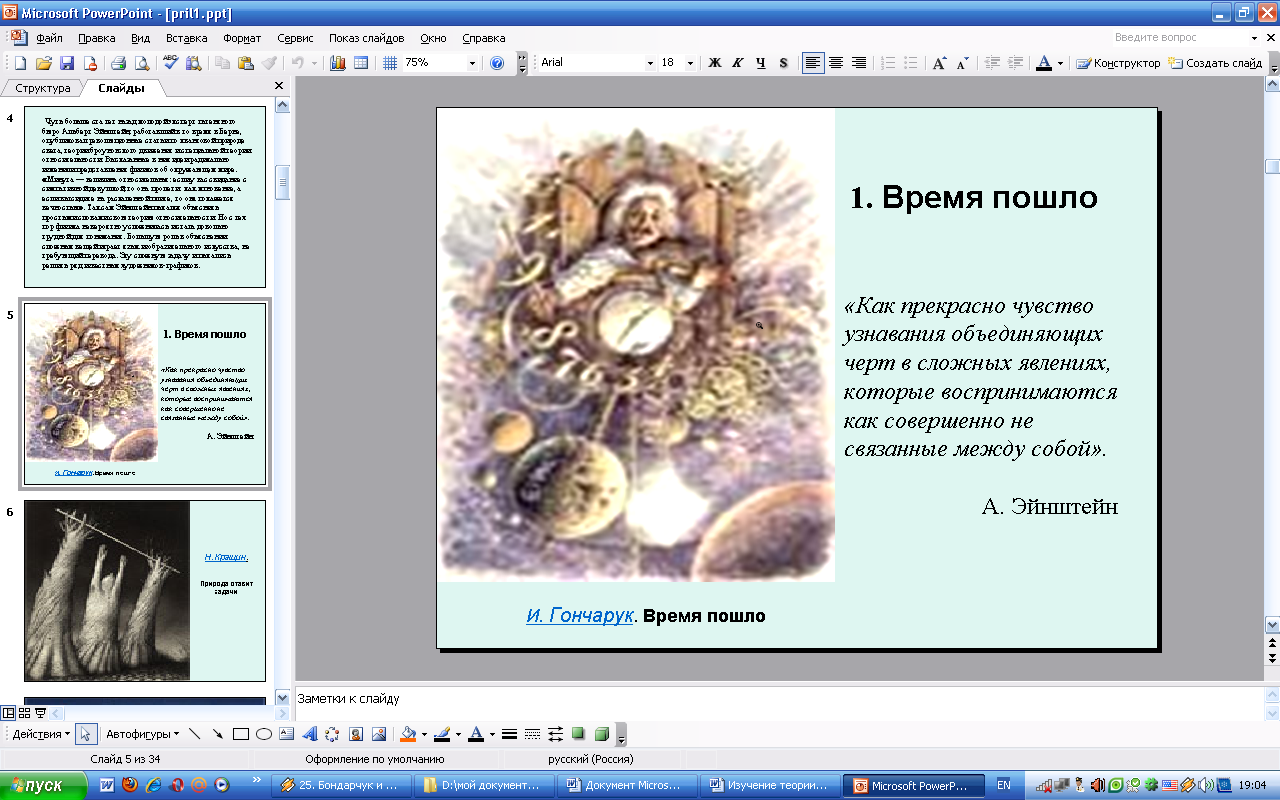Switch to slide sorter view
This screenshot has width=1280, height=800.
coord(25,713)
